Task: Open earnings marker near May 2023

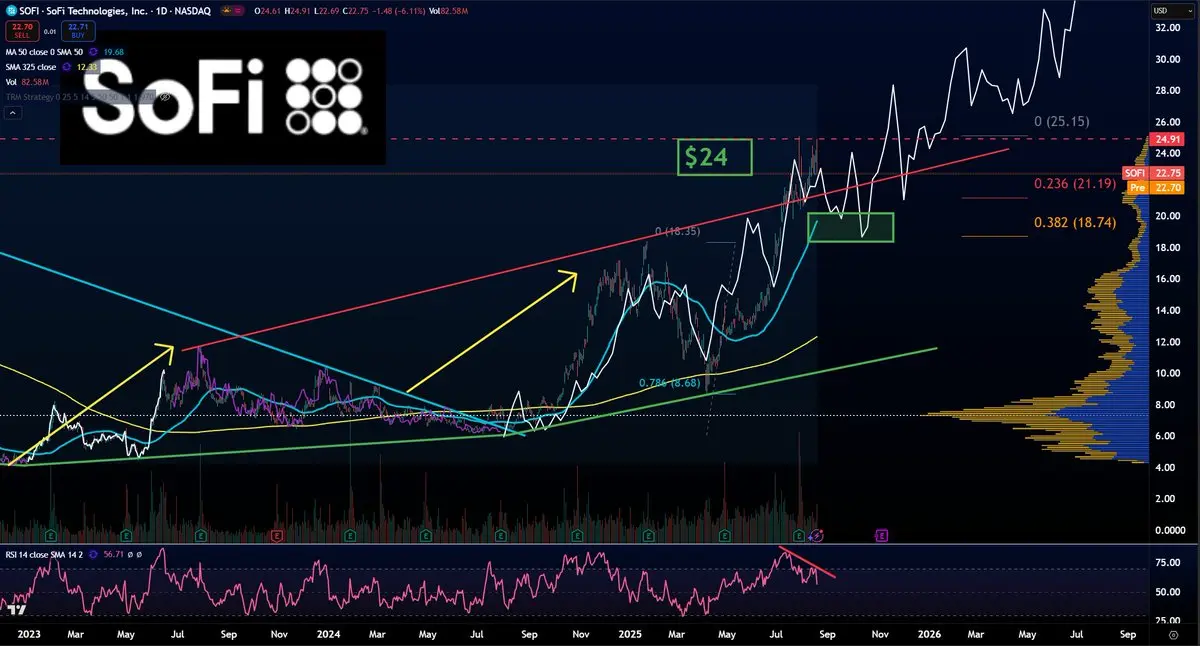Action: 126,535
